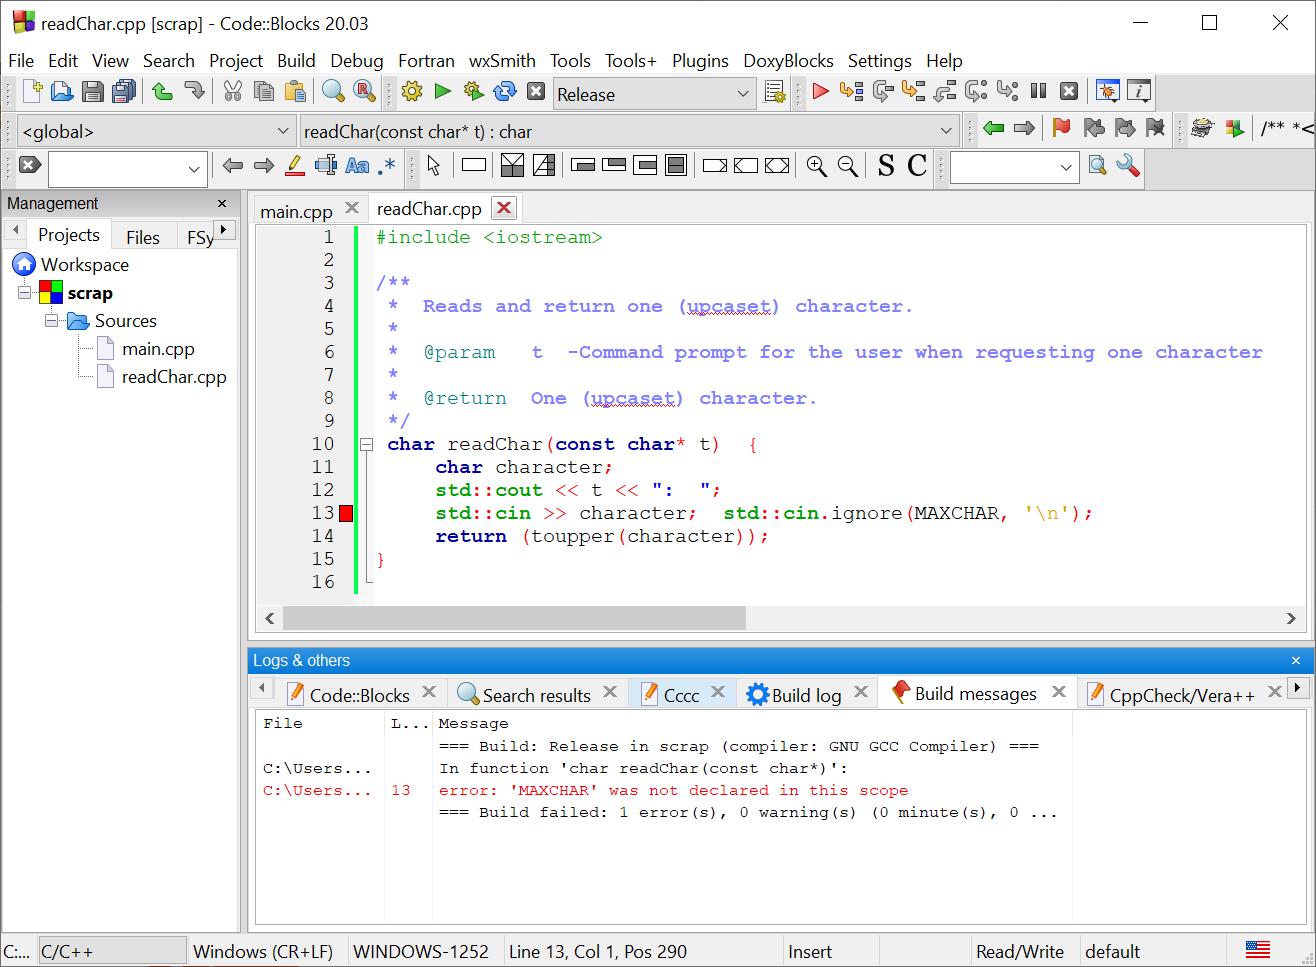Open the <global> scope dropdown
This screenshot has height=967, width=1316.
click(x=155, y=131)
